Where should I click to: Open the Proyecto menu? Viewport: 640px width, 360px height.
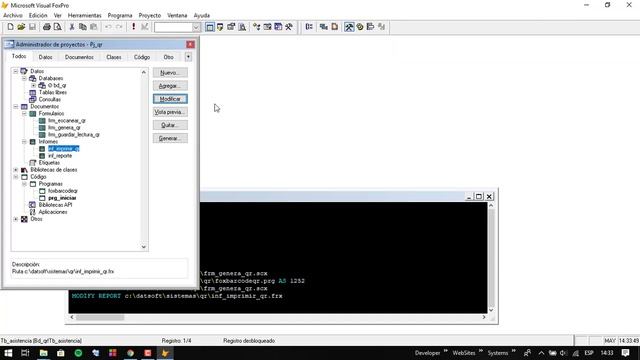coord(149,15)
